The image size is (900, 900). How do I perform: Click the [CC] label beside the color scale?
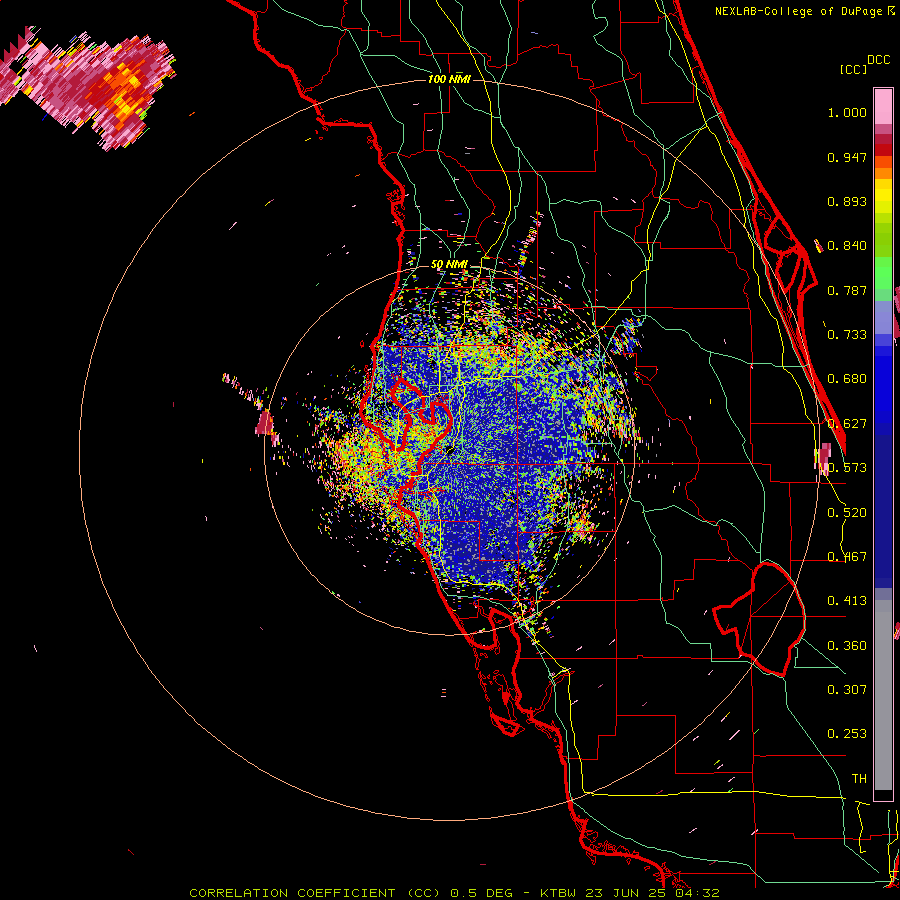point(853,69)
